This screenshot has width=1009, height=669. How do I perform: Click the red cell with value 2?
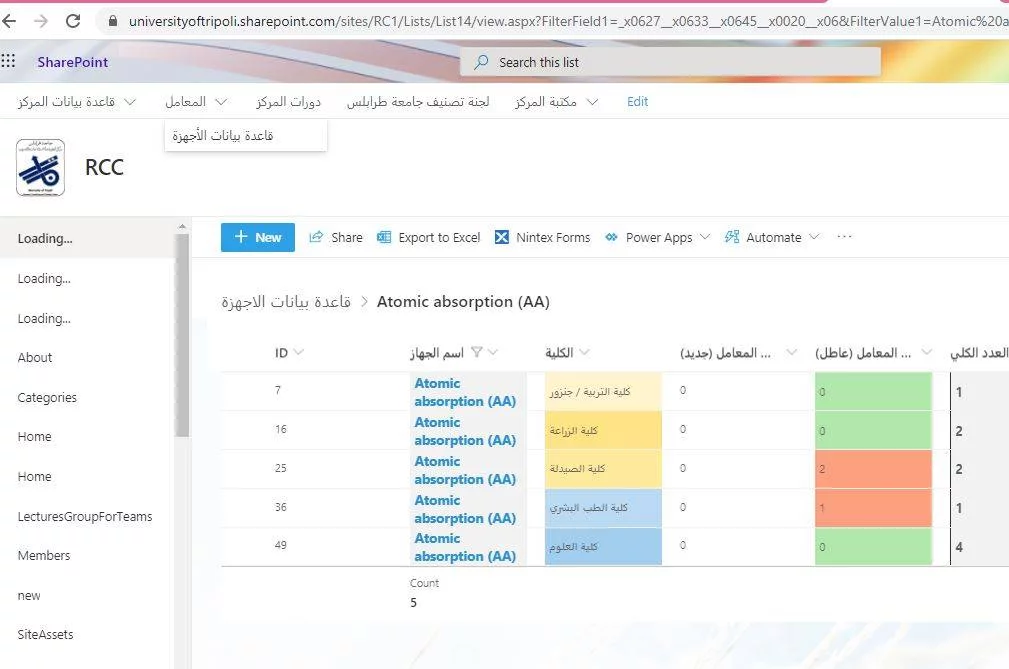click(x=872, y=468)
